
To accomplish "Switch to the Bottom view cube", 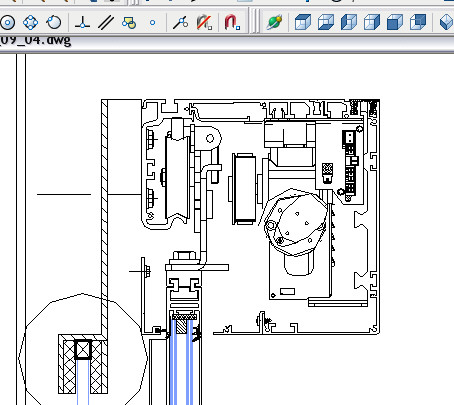I will coord(326,23).
